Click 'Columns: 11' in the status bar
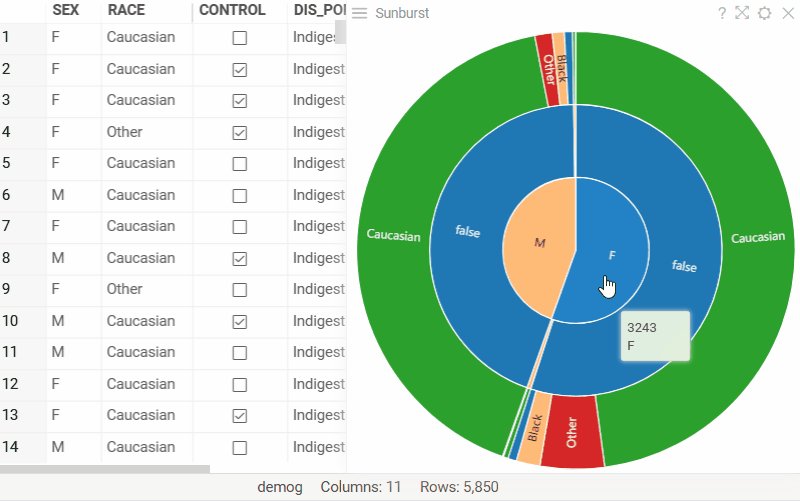 [361, 487]
